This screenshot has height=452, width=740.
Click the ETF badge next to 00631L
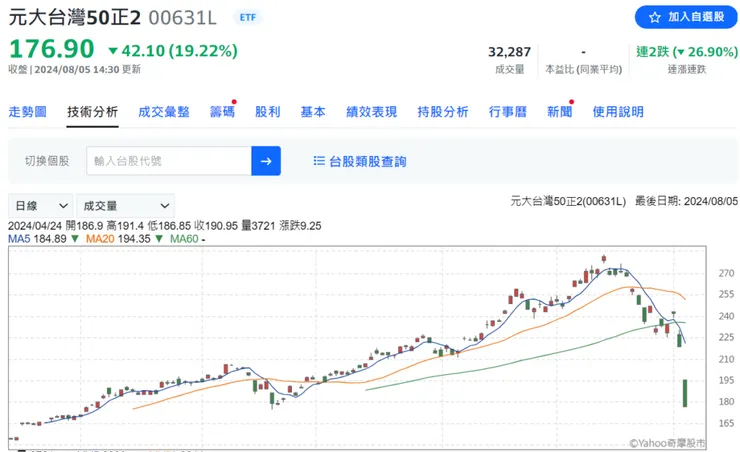[248, 17]
